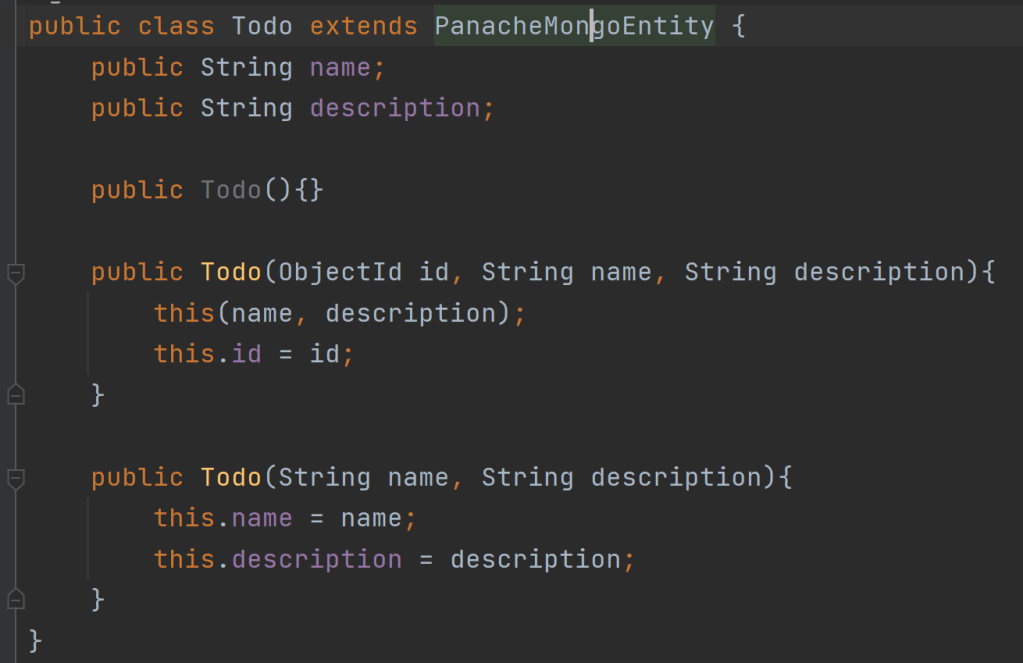This screenshot has width=1023, height=663.
Task: Place cursor on the description field declaration
Action: (x=395, y=108)
